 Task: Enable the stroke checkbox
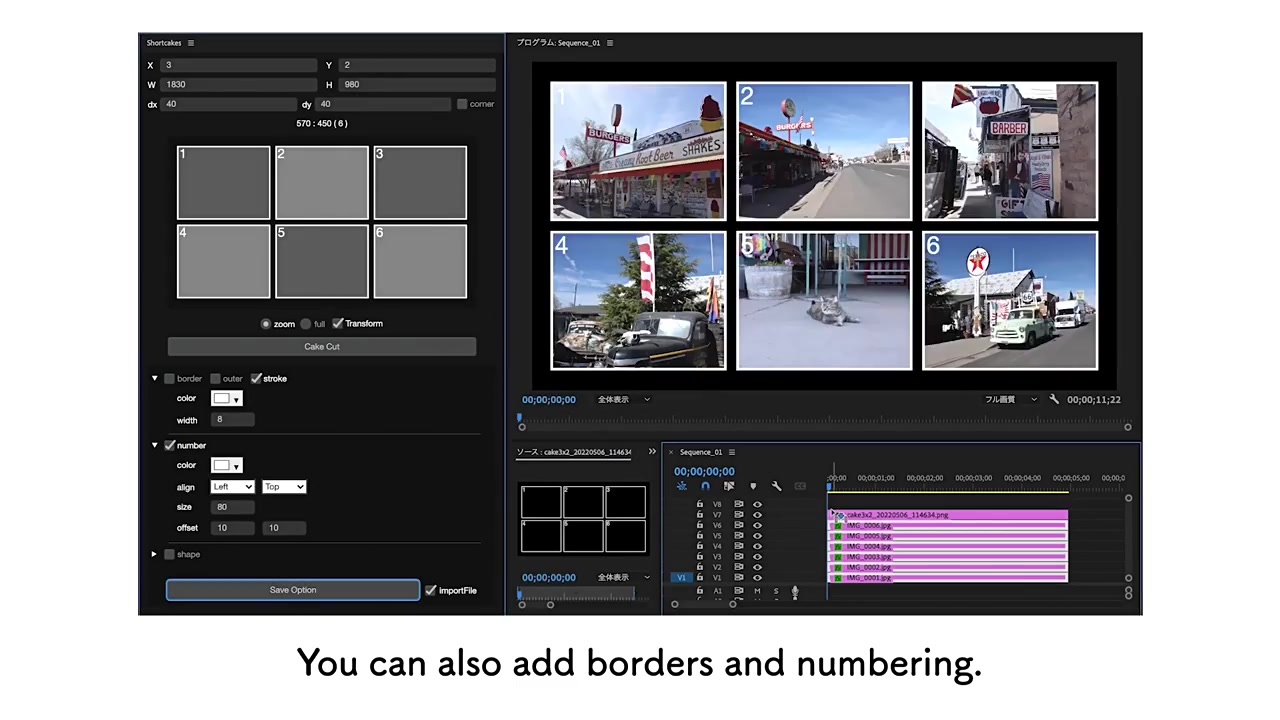coord(257,378)
